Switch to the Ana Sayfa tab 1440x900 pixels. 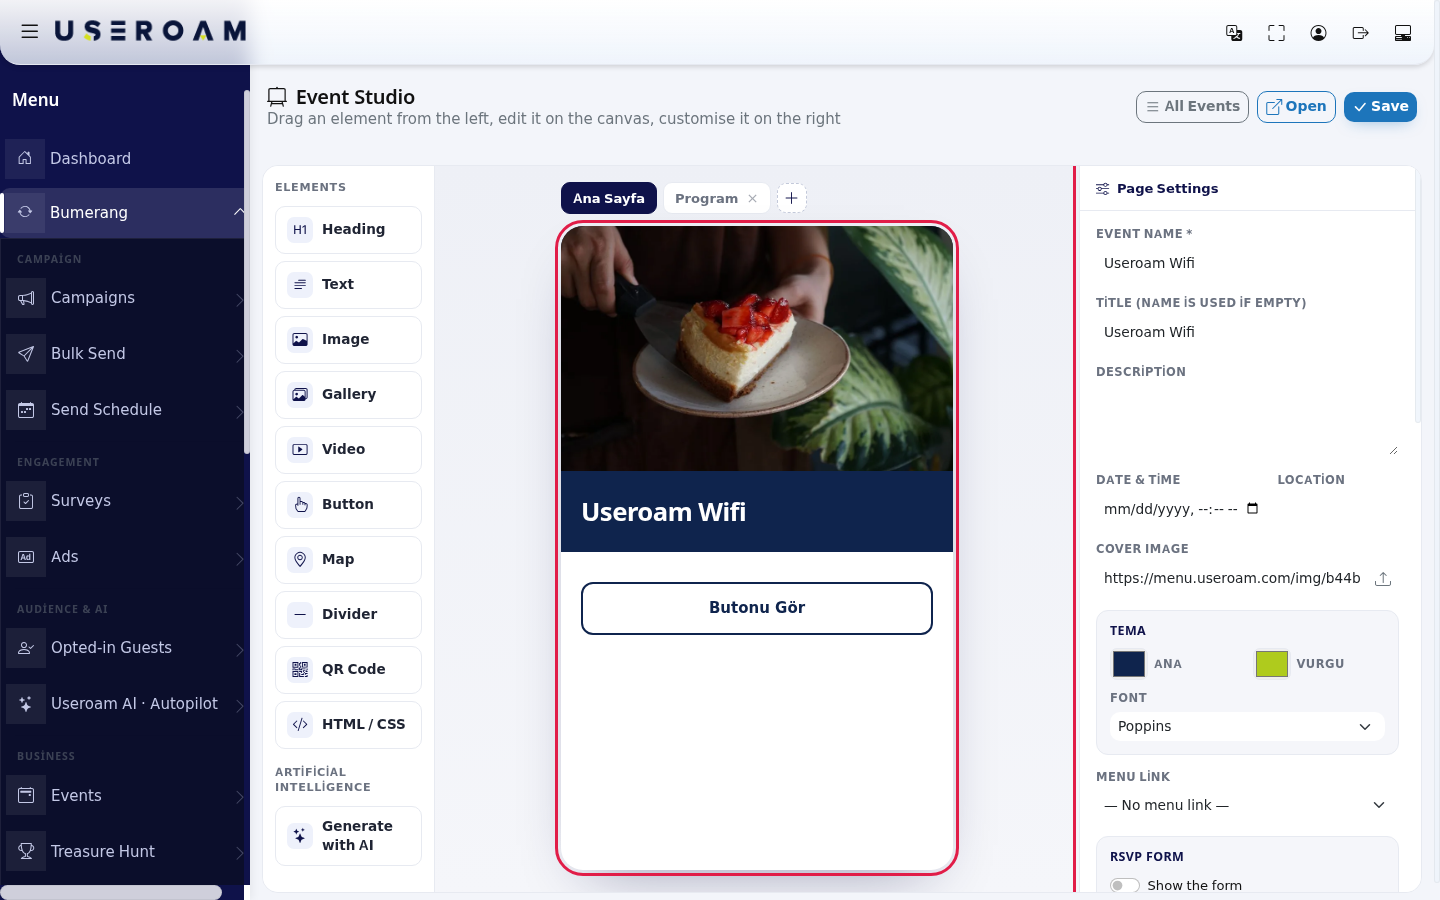coord(609,198)
